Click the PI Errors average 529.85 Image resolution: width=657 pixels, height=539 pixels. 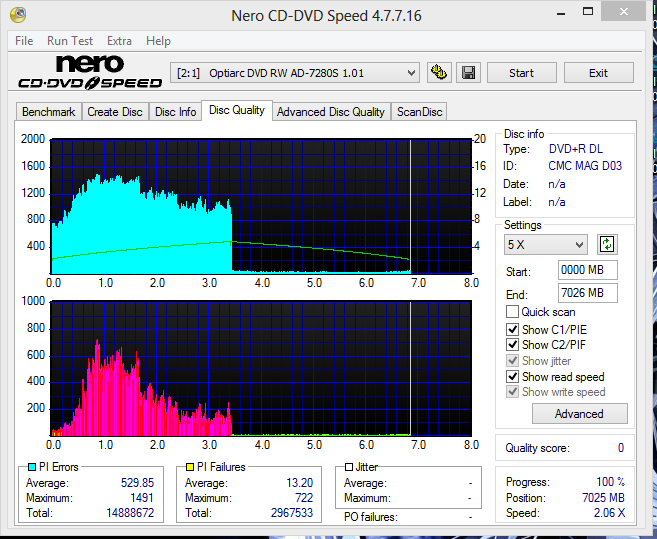click(137, 483)
